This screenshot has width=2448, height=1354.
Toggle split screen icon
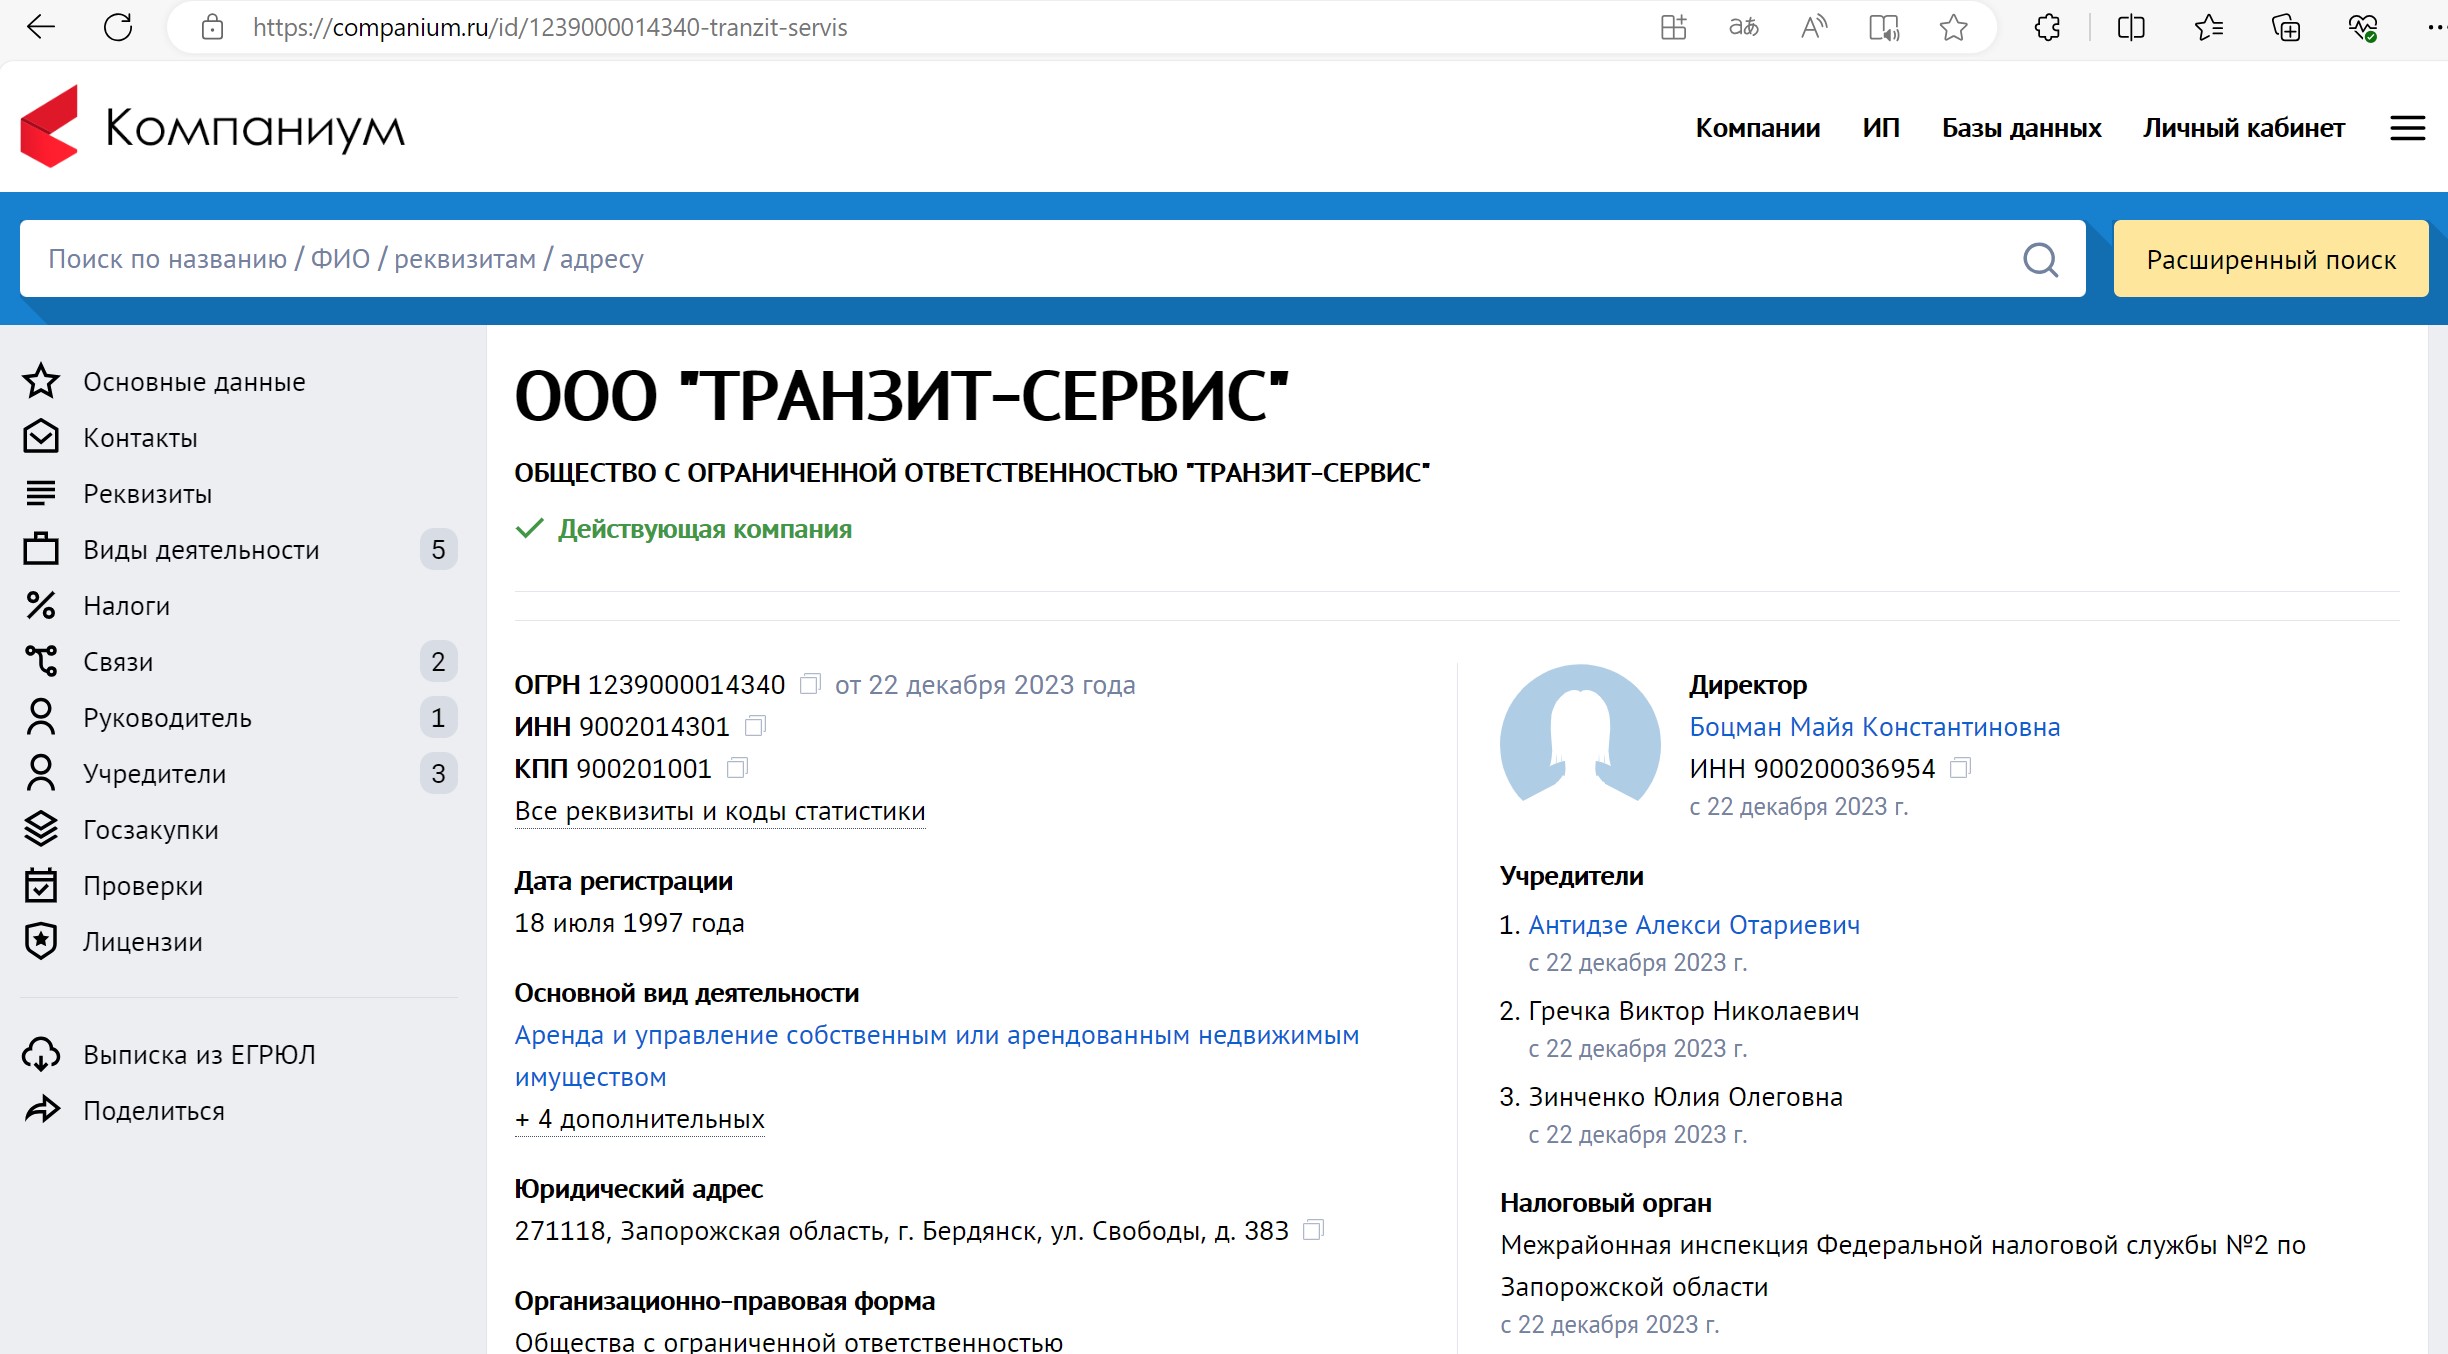[2131, 27]
